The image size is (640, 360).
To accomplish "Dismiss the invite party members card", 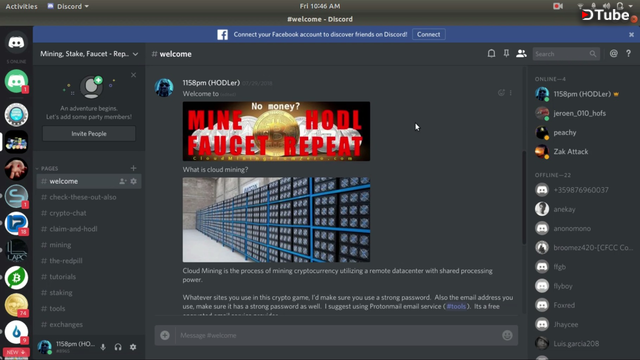I will click(x=133, y=75).
